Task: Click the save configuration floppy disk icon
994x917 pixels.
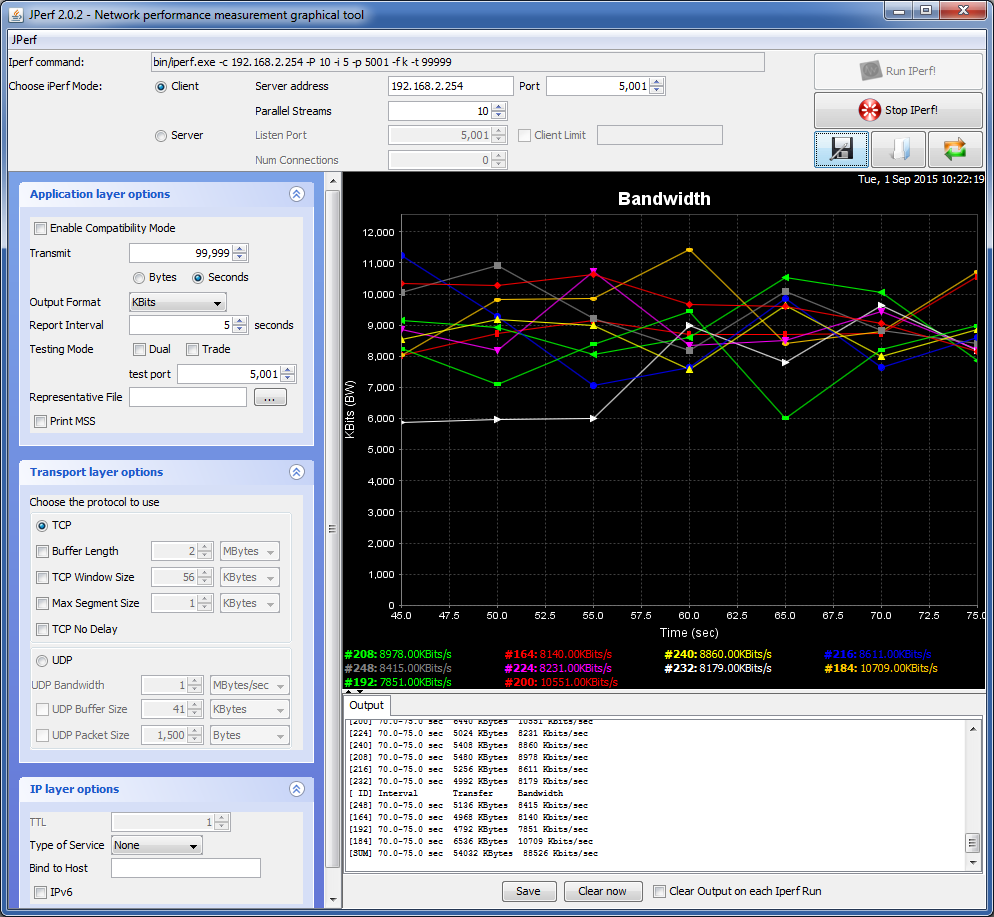Action: pyautogui.click(x=840, y=150)
